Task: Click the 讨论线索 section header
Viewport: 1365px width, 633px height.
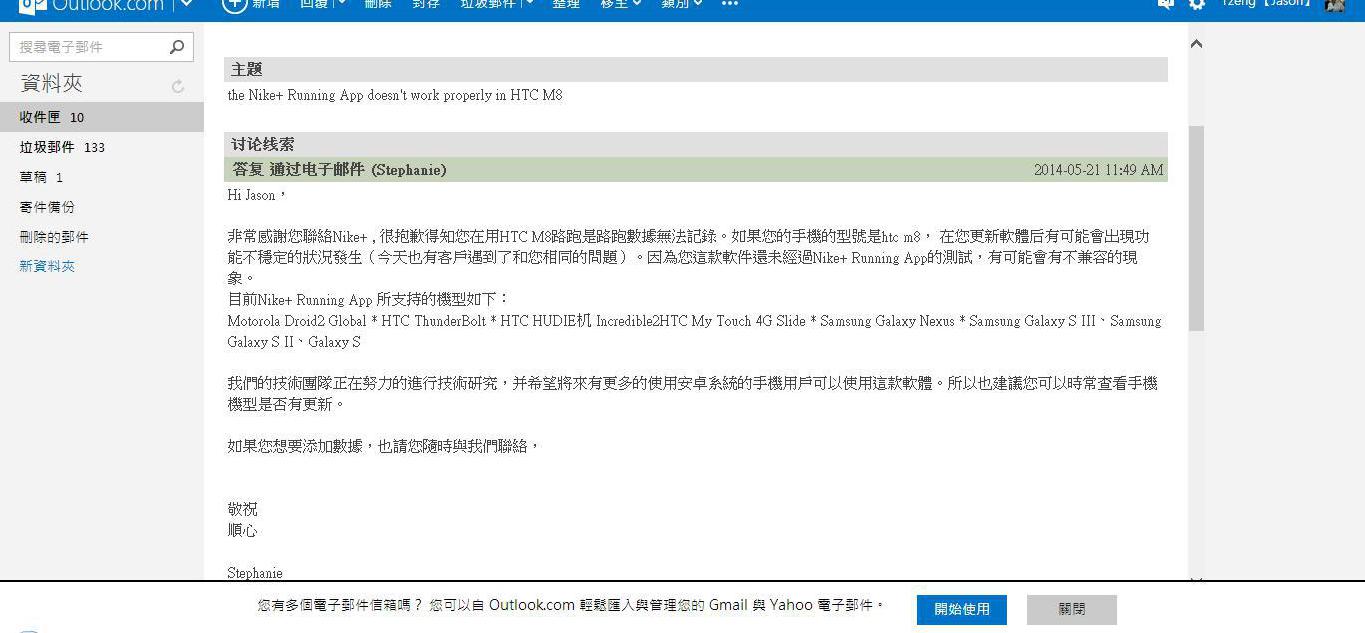Action: (x=696, y=144)
